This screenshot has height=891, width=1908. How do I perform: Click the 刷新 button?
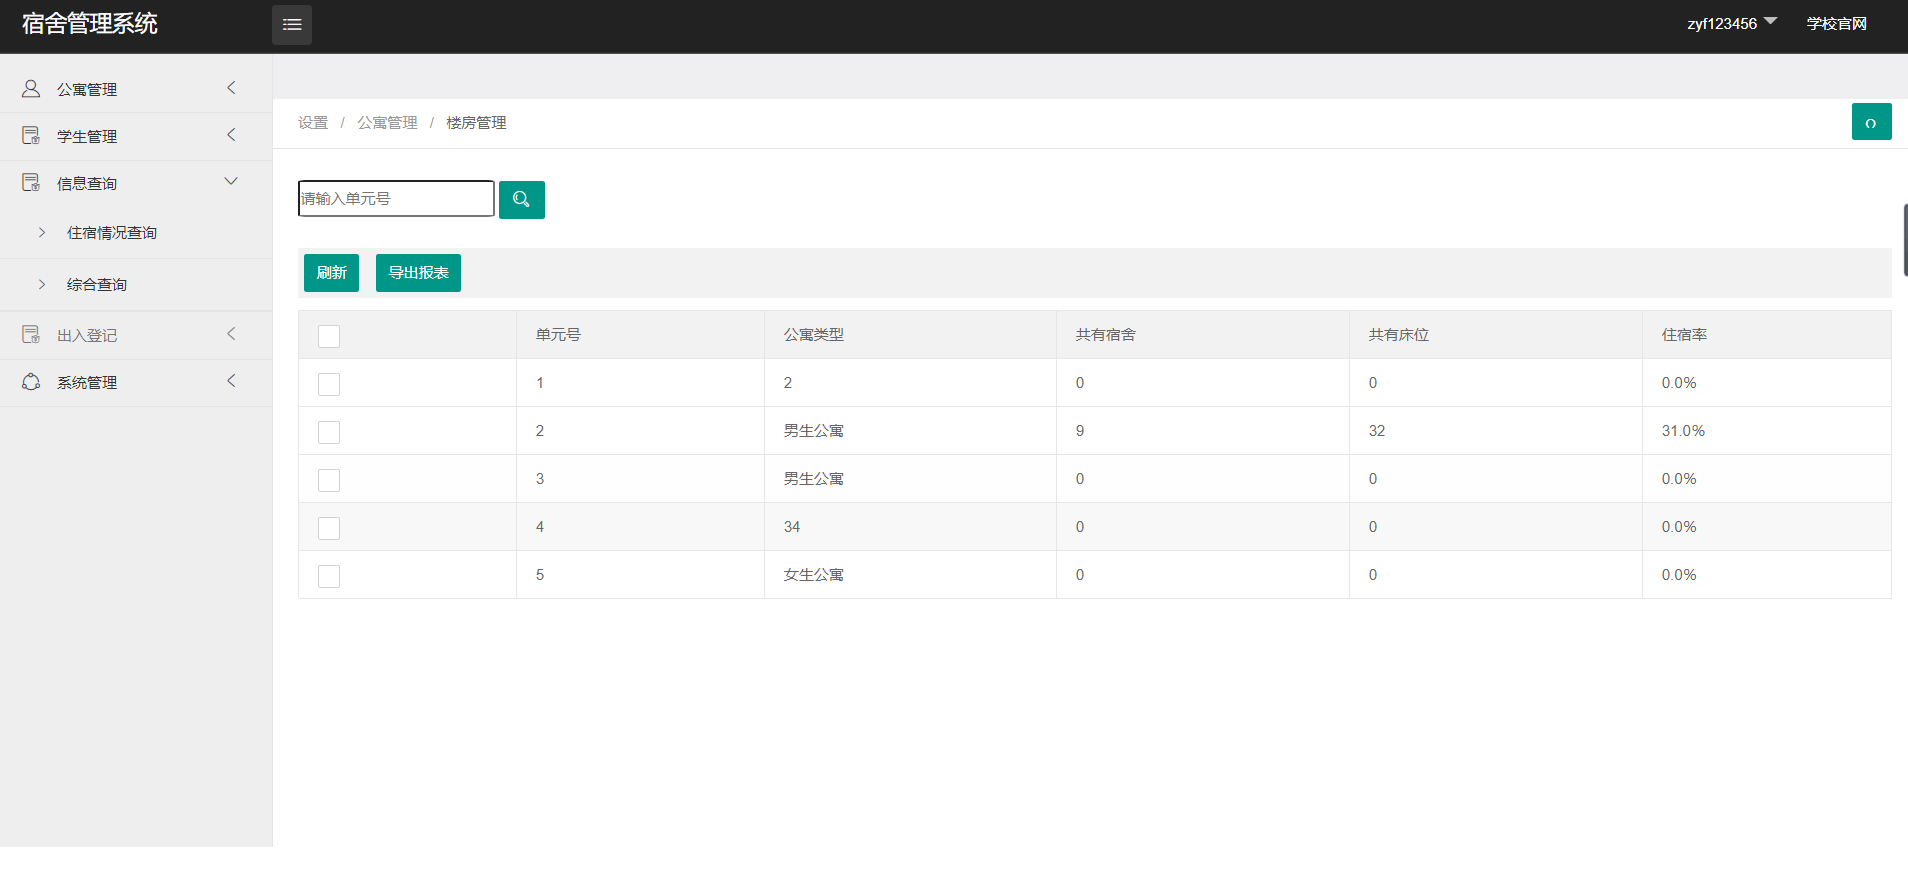pos(331,273)
